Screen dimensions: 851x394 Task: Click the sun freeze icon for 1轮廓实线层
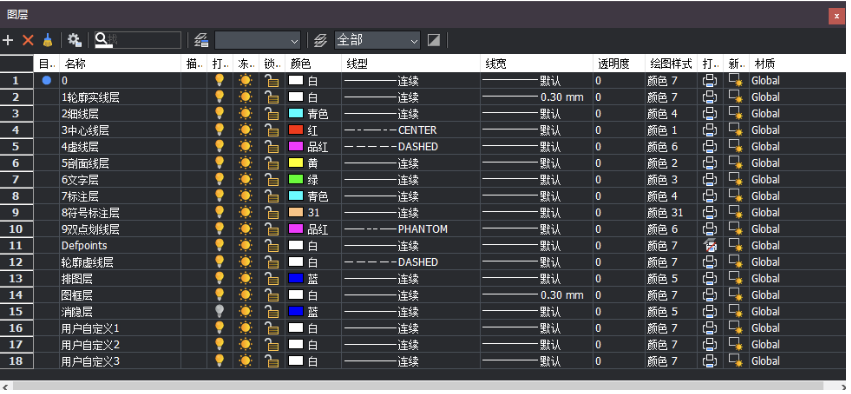coord(246,97)
